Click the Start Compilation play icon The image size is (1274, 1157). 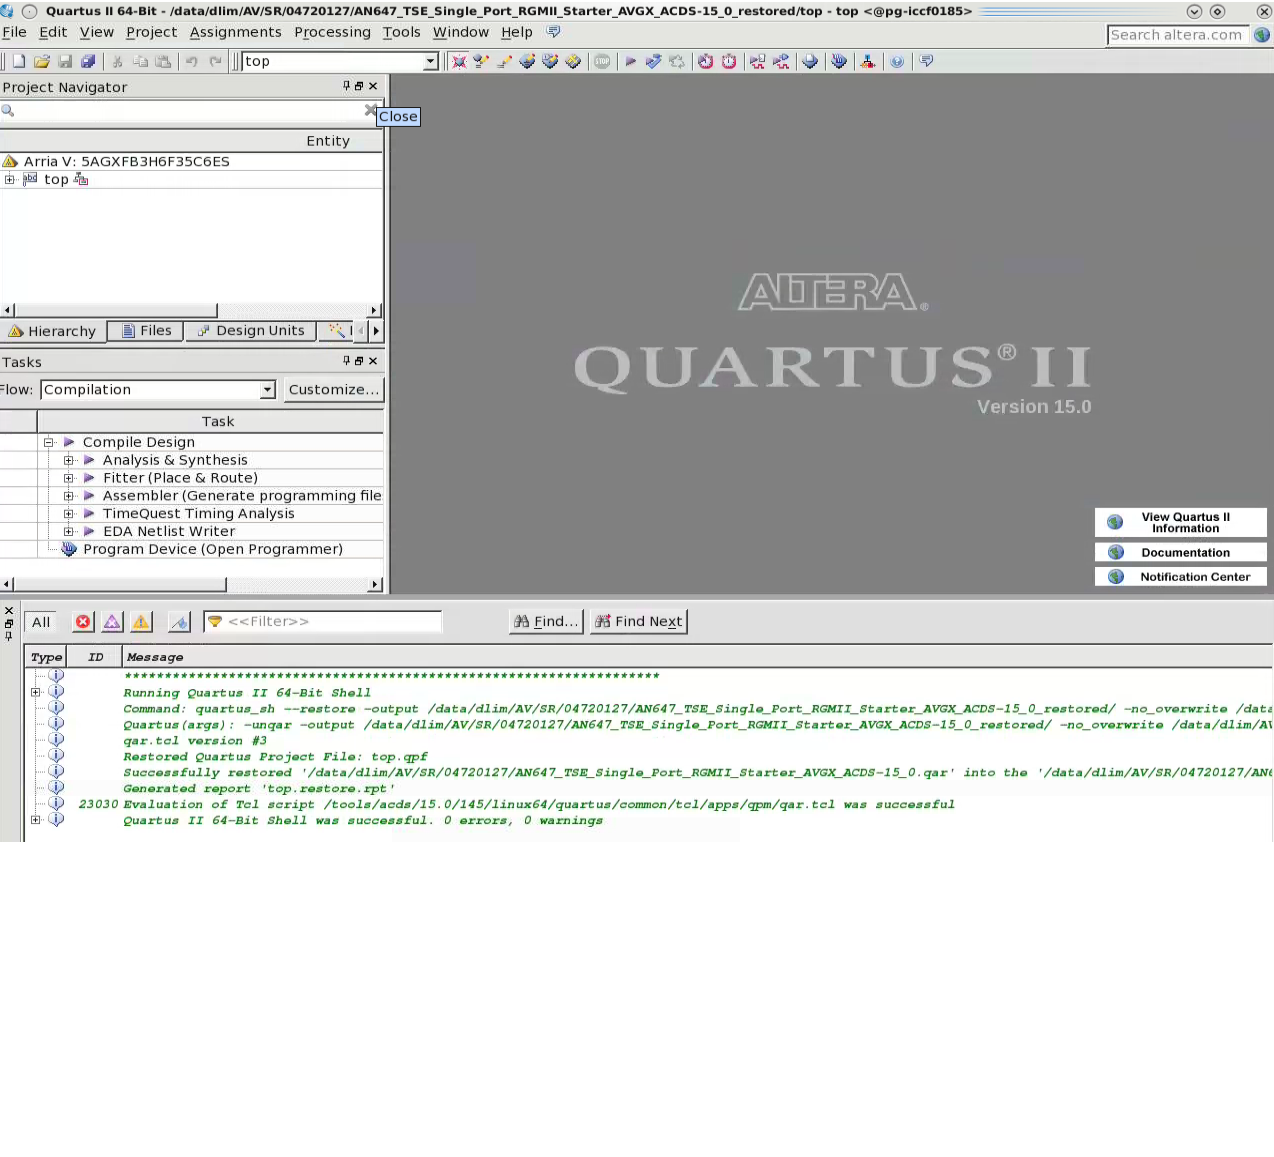point(631,61)
